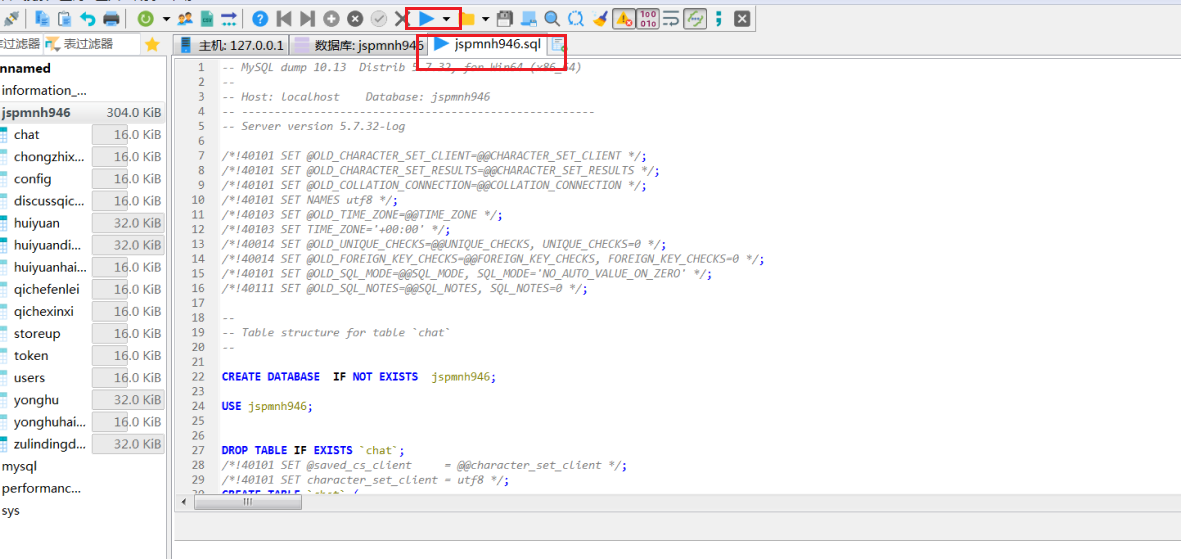Toggle the green semicolon delimiter button

719,18
